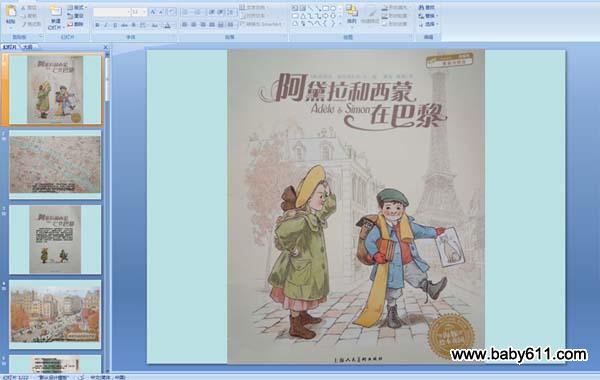Click the Clear Formatting icon
The image size is (600, 380).
click(x=172, y=12)
